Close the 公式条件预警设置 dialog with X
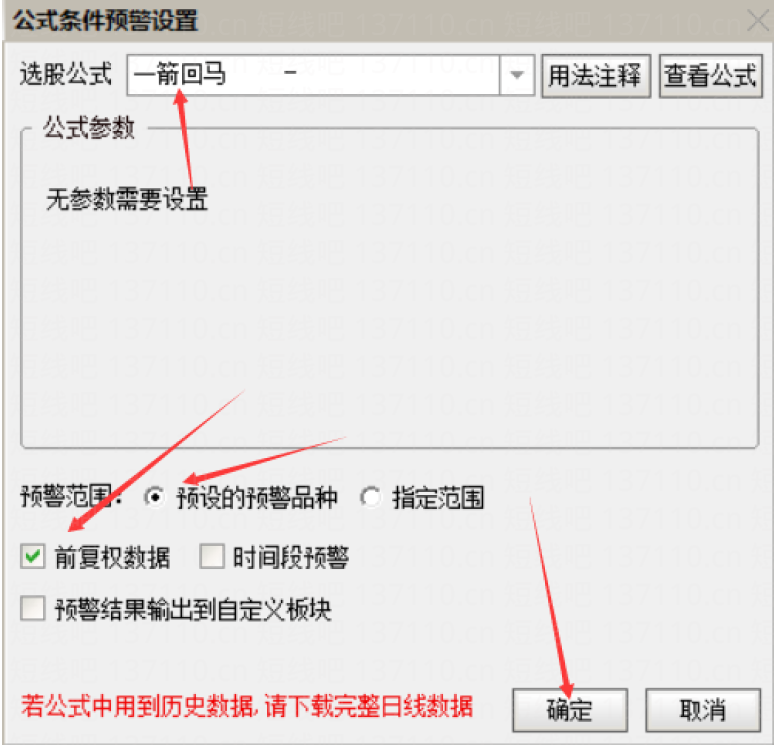774x745 pixels. pyautogui.click(x=758, y=21)
